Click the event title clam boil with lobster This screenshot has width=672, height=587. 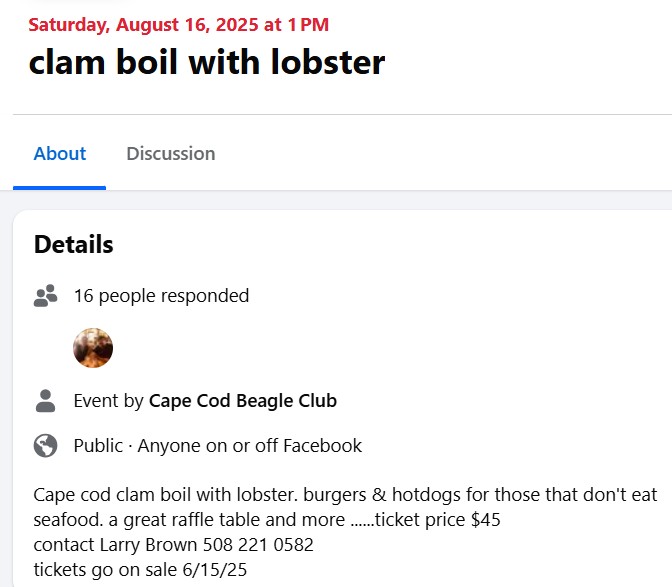[207, 63]
